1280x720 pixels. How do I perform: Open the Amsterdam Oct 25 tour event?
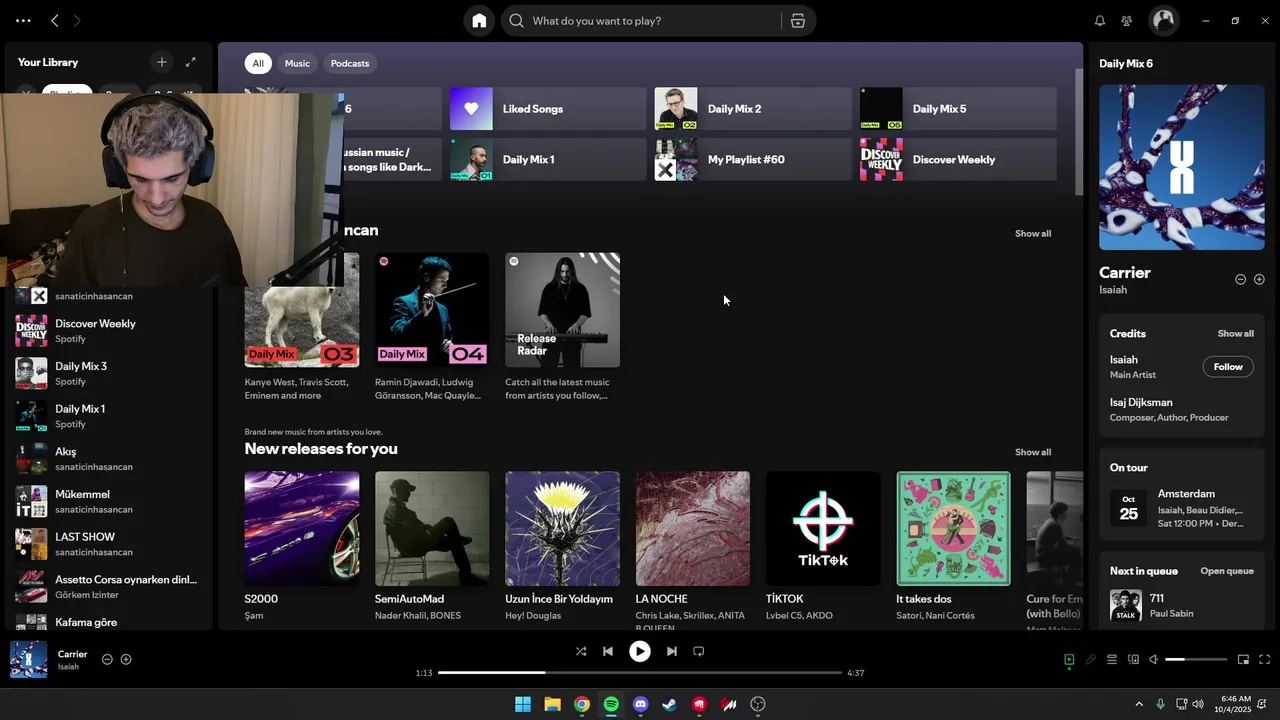coord(1182,508)
